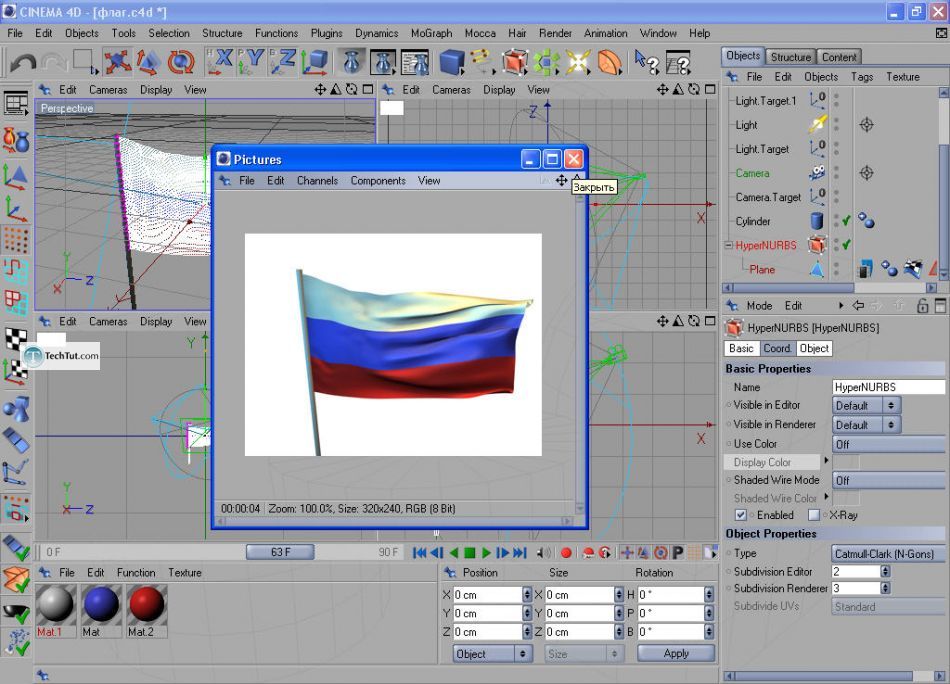Select the Light.Target.1 row in the Objects list
The height and width of the screenshot is (684, 950).
click(x=766, y=101)
